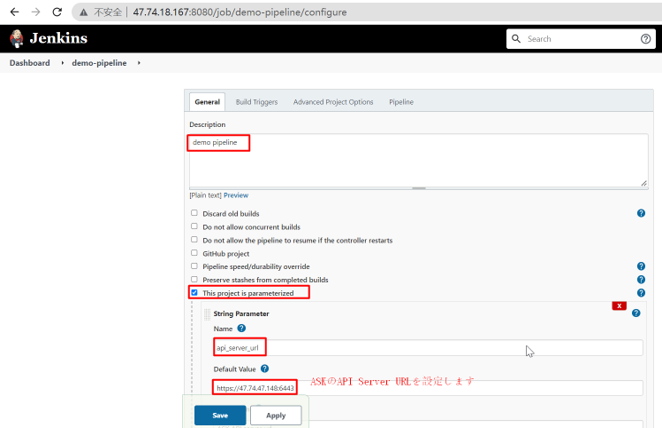The width and height of the screenshot is (662, 428).
Task: Click the browser back arrow
Action: 14,12
